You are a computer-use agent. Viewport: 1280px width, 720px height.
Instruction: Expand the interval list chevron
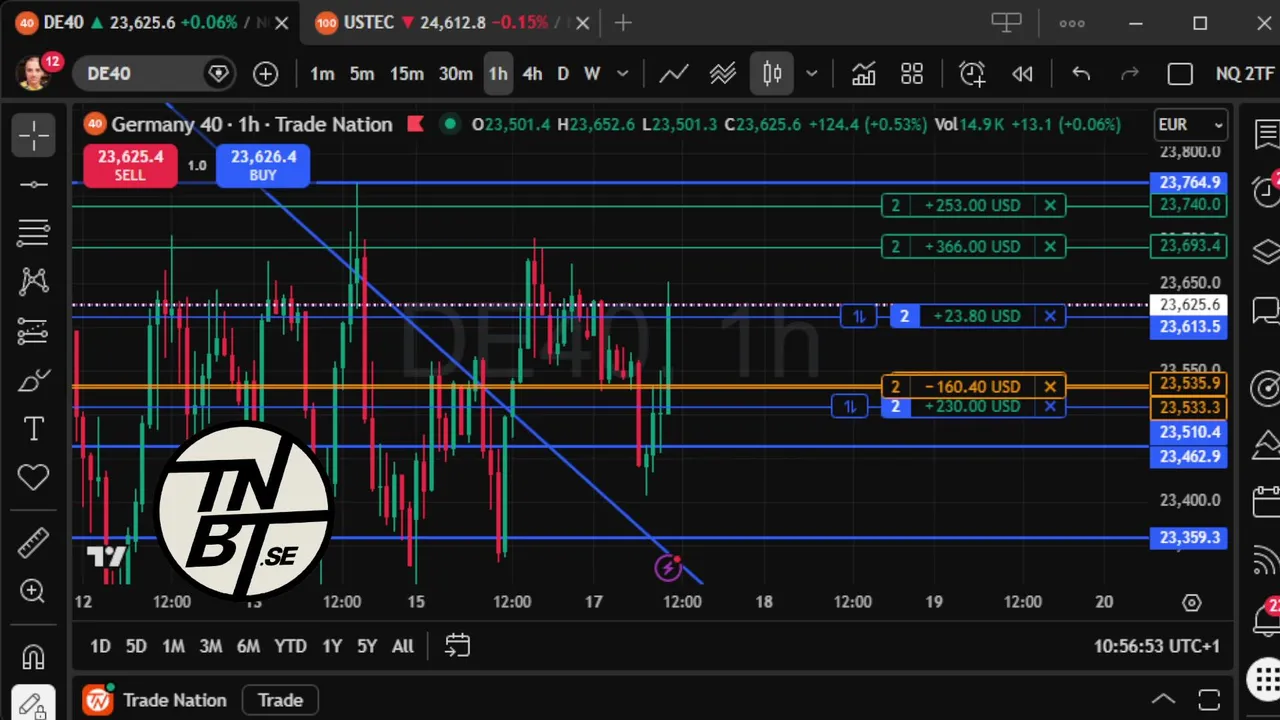pos(622,73)
